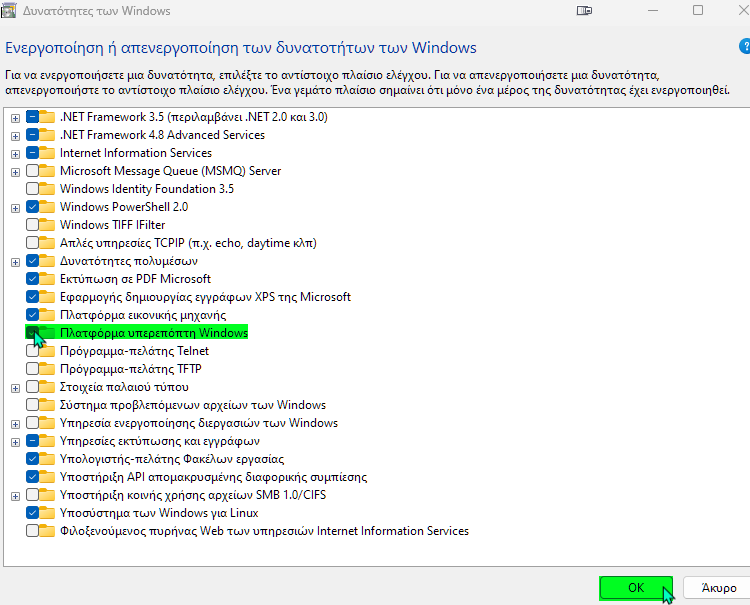Screen dimensions: 750x605
Task: Enable the Microsoft Message Queue (MSMQ) Server checkbox
Action: (33, 171)
